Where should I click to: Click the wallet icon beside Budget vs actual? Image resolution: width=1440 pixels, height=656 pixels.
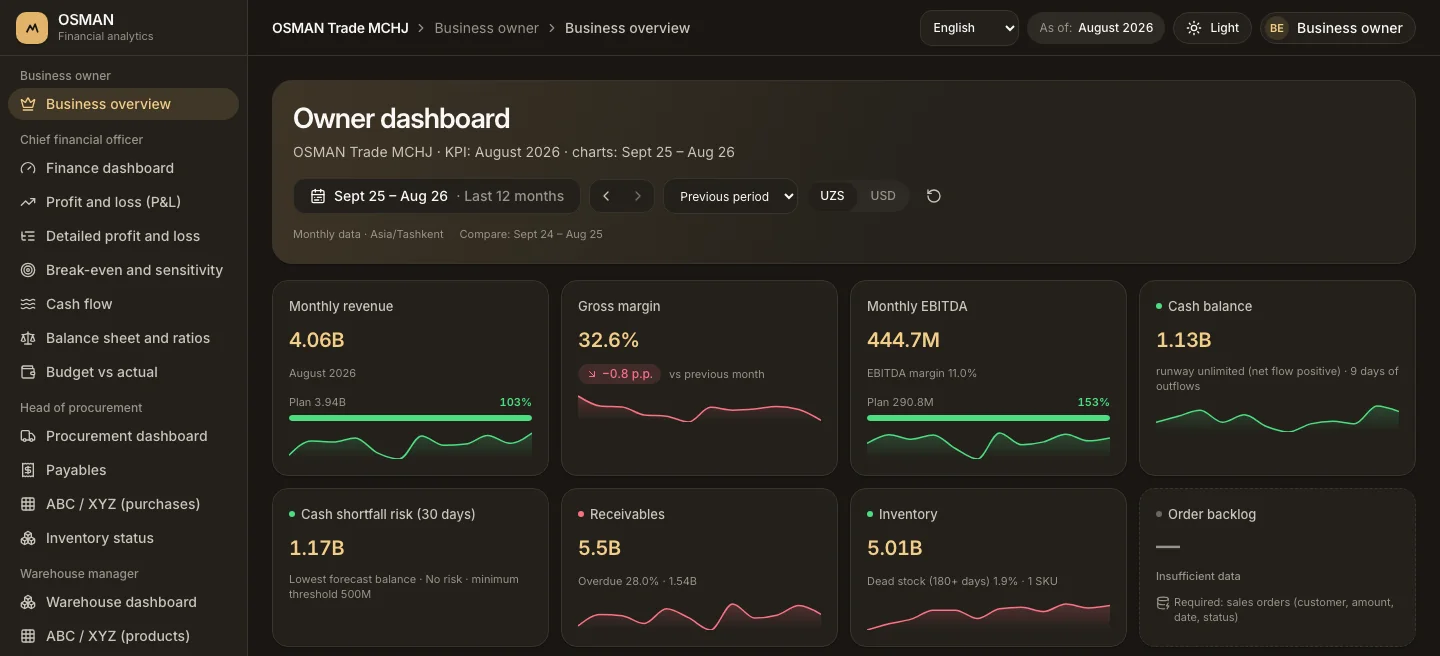click(28, 372)
